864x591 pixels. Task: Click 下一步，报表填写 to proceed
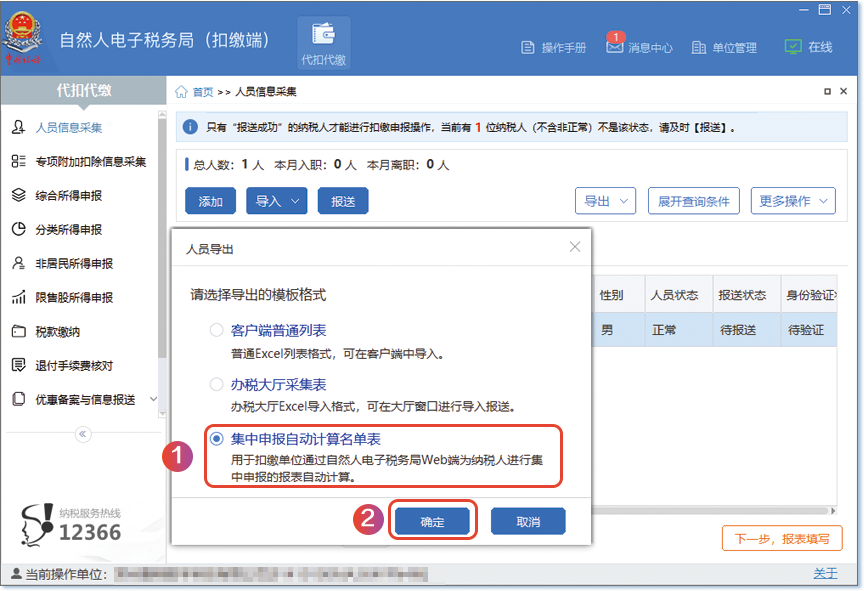click(781, 538)
